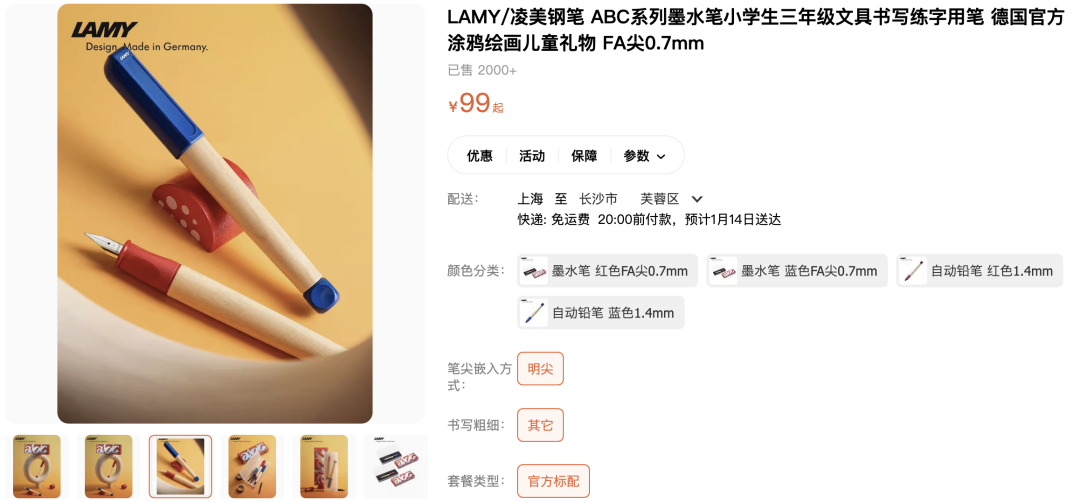The height and width of the screenshot is (502, 1080).
Task: Pick 自动铅笔 红色1.4mm variant
Action: tap(979, 271)
